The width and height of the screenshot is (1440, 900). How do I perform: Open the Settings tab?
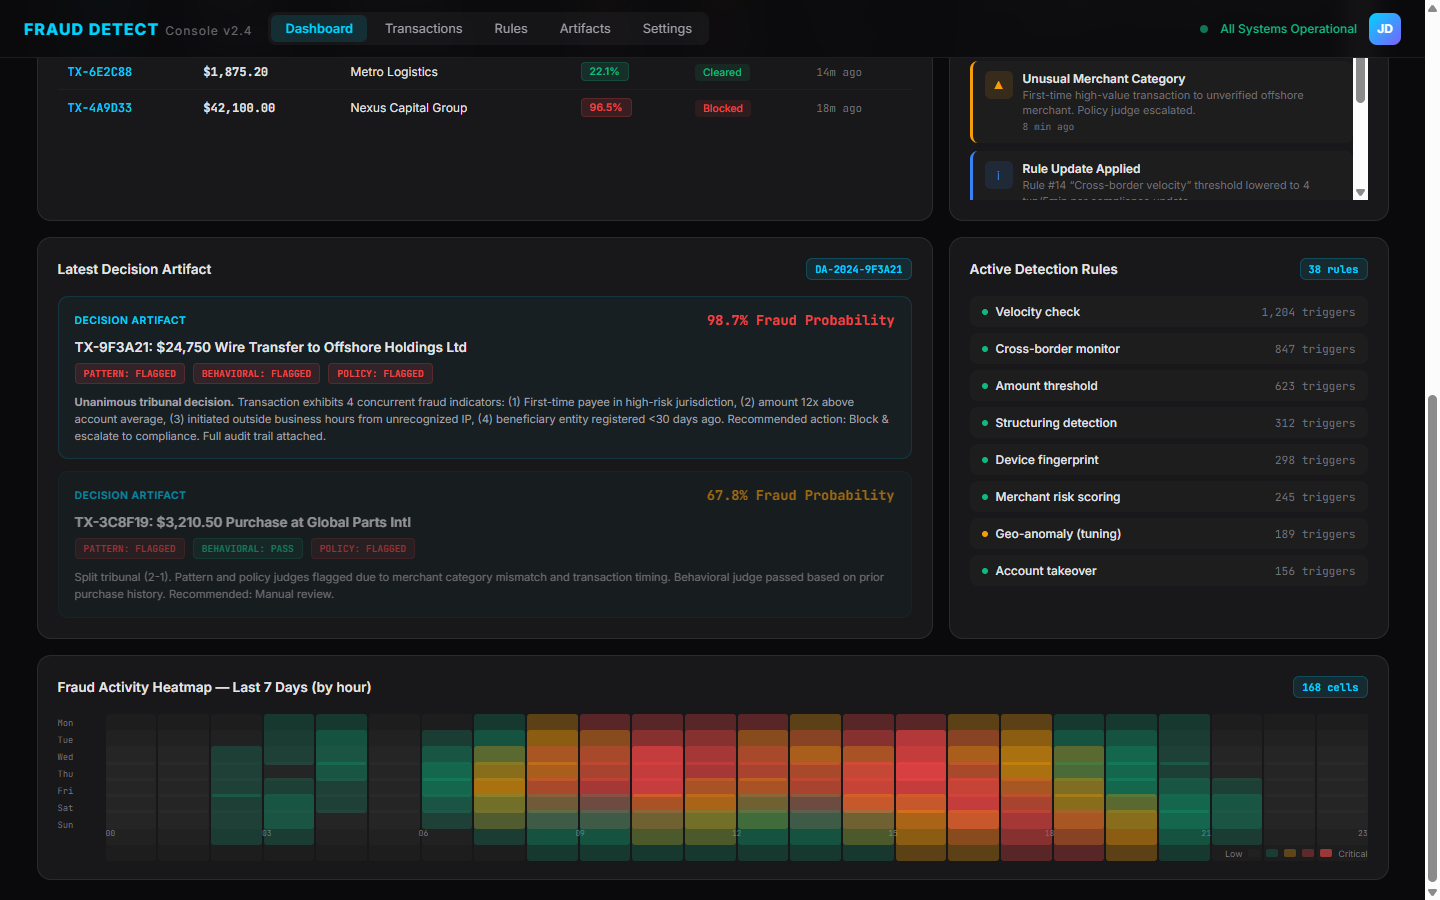[x=666, y=28]
